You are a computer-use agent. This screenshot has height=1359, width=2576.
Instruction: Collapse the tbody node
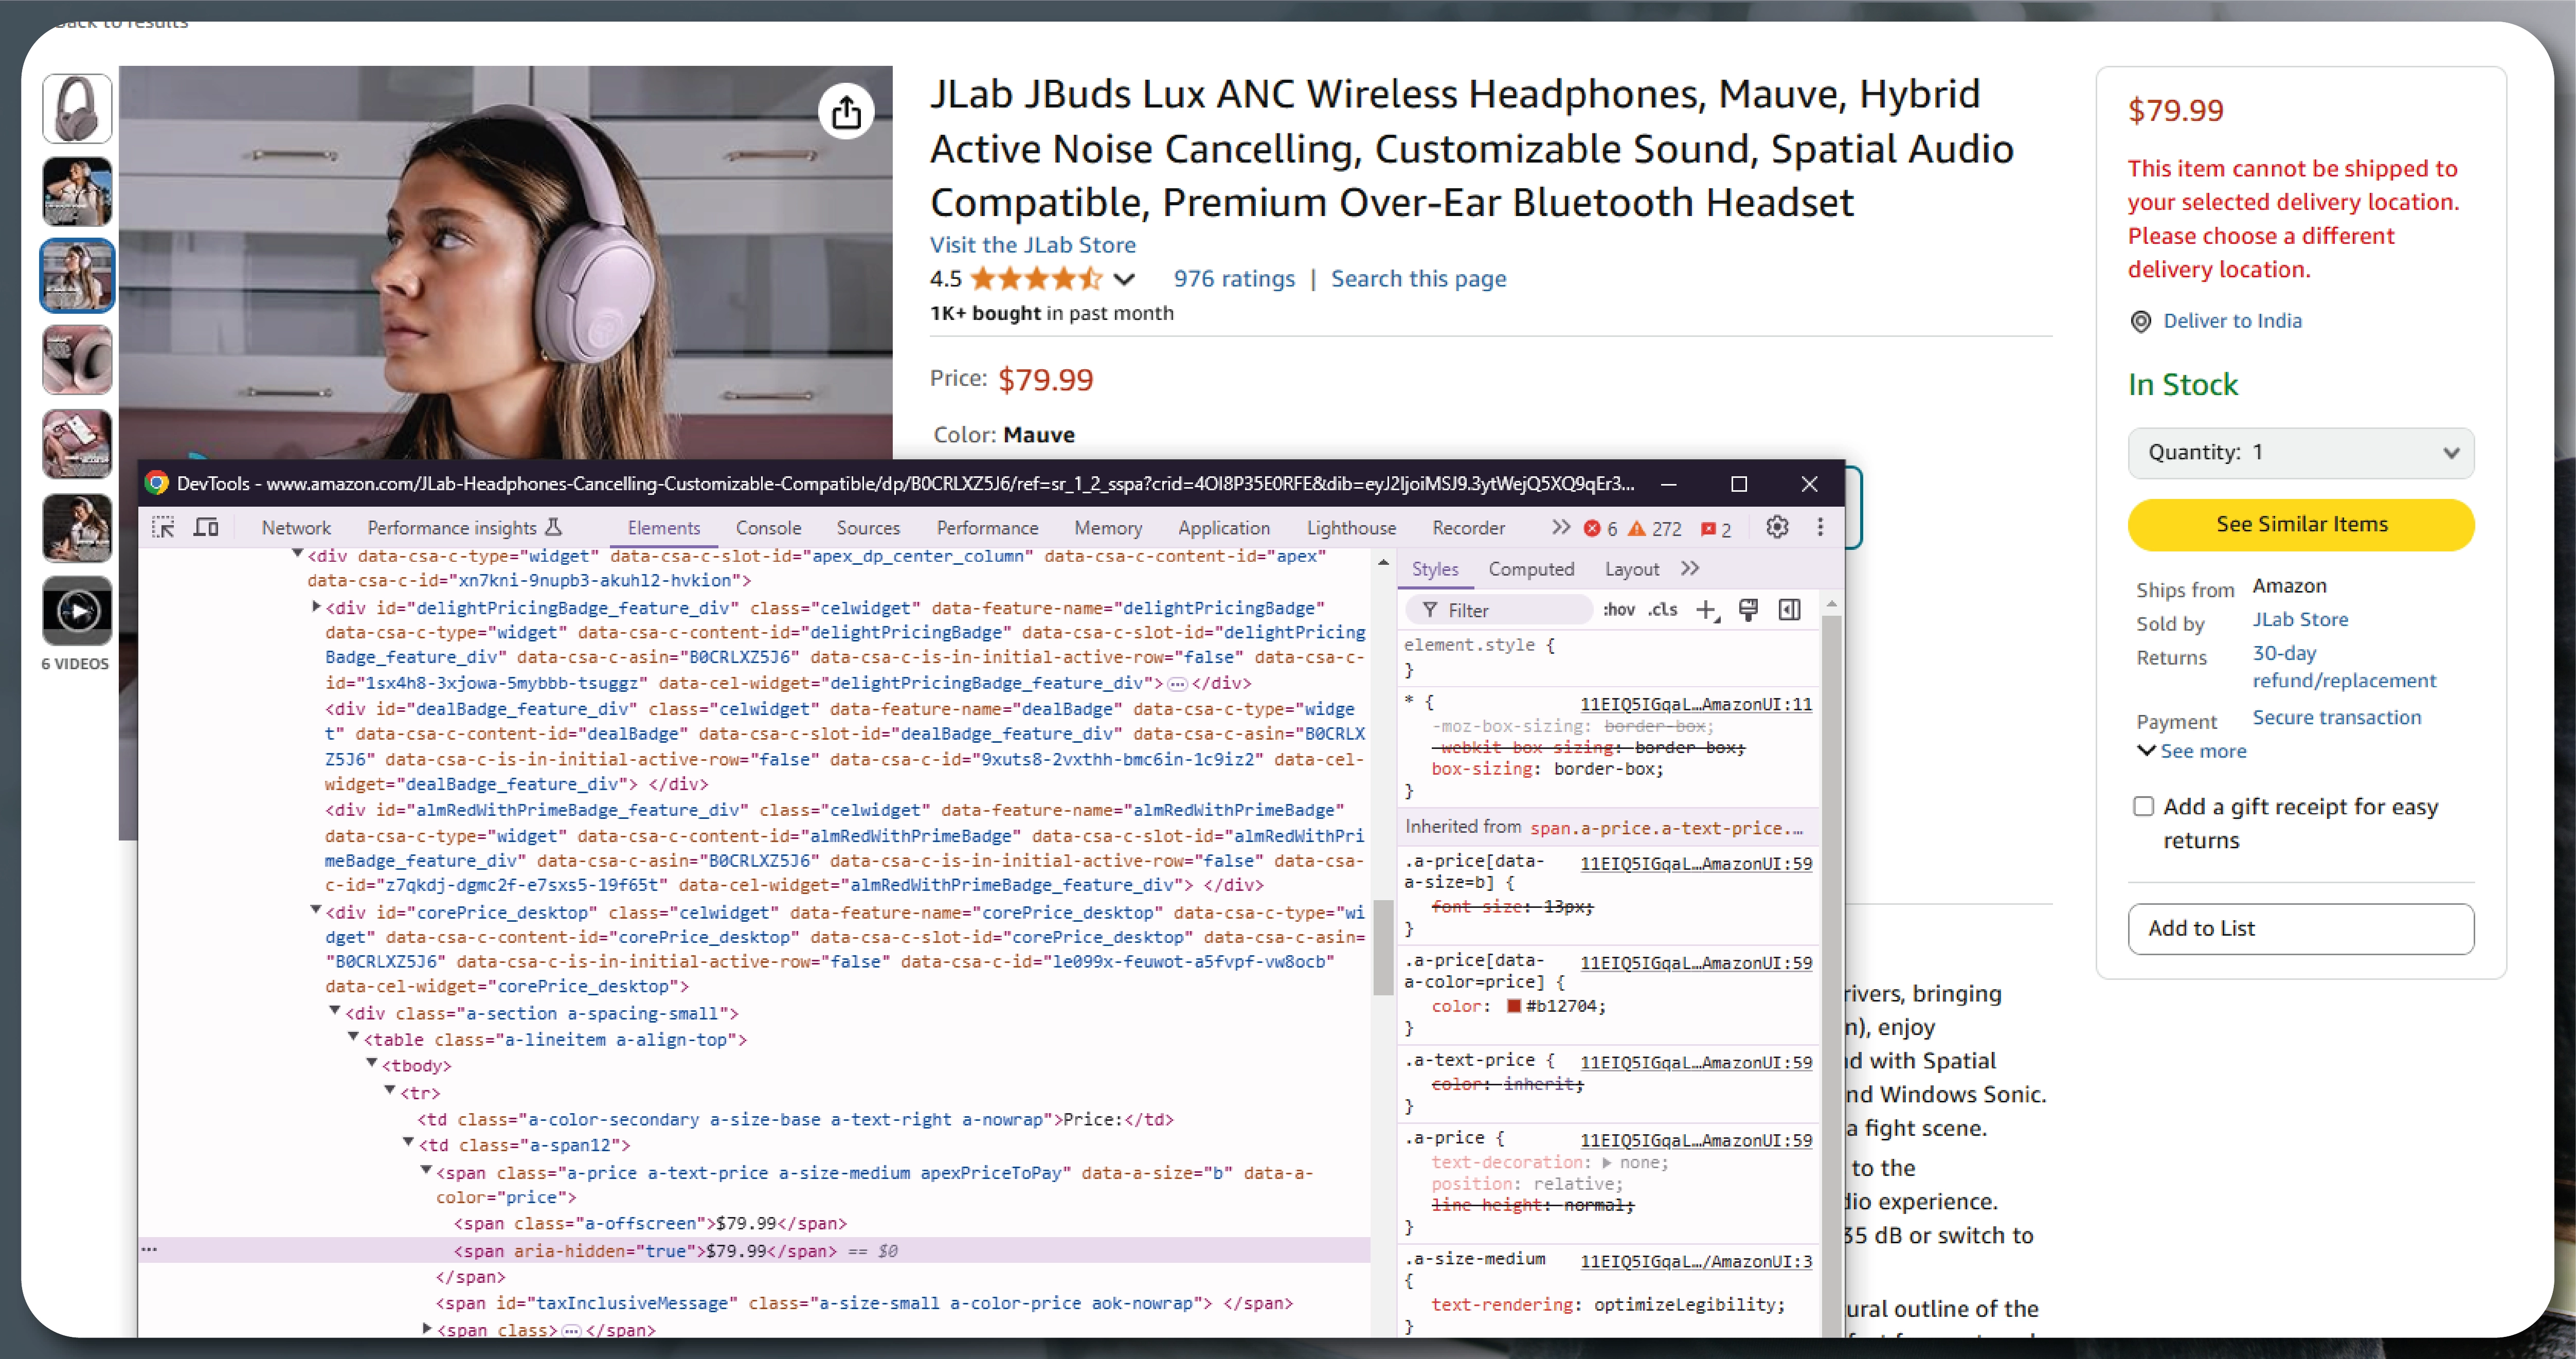(371, 1063)
